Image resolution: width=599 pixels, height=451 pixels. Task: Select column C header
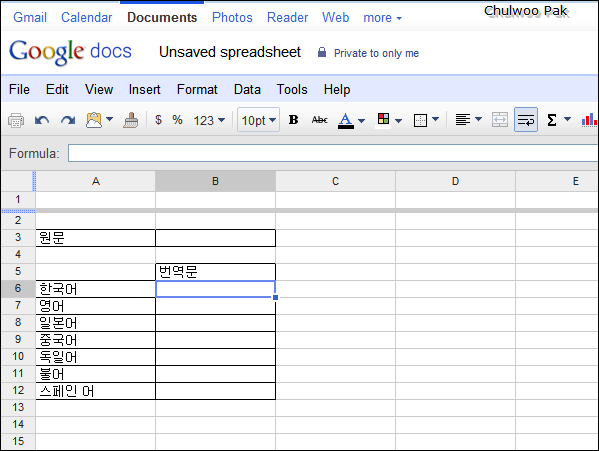(x=335, y=181)
